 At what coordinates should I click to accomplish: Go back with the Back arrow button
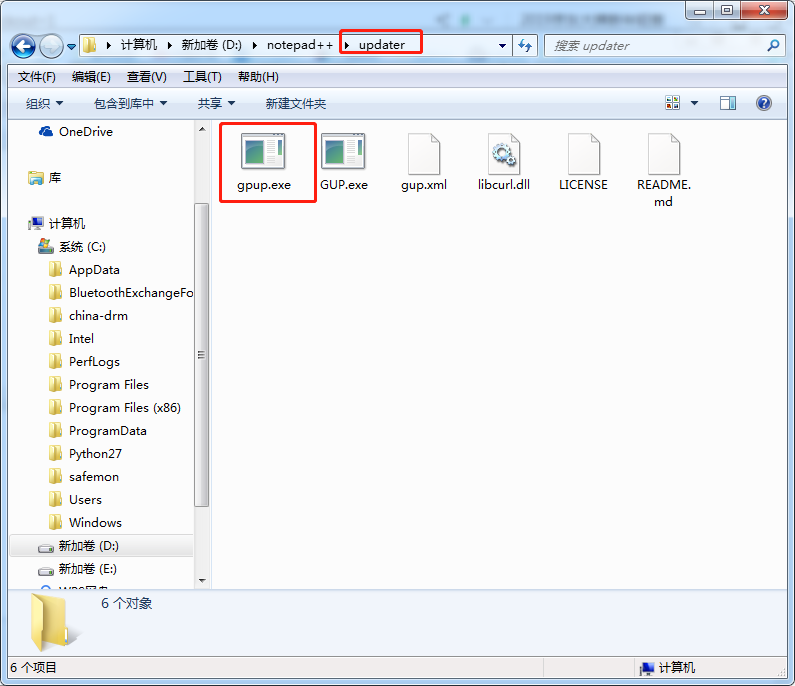click(x=23, y=46)
